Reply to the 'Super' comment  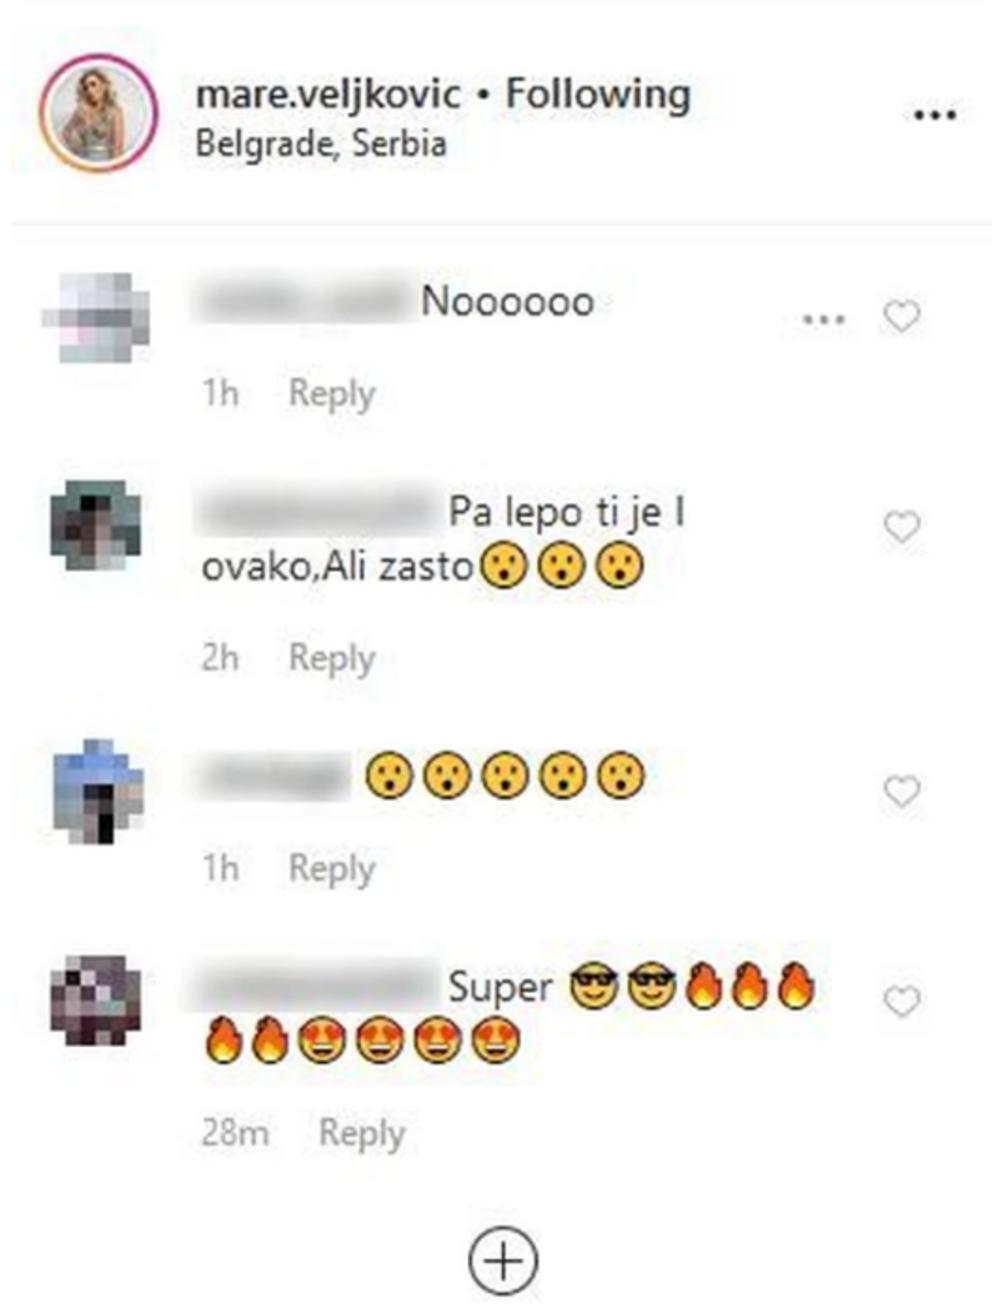click(x=361, y=1134)
